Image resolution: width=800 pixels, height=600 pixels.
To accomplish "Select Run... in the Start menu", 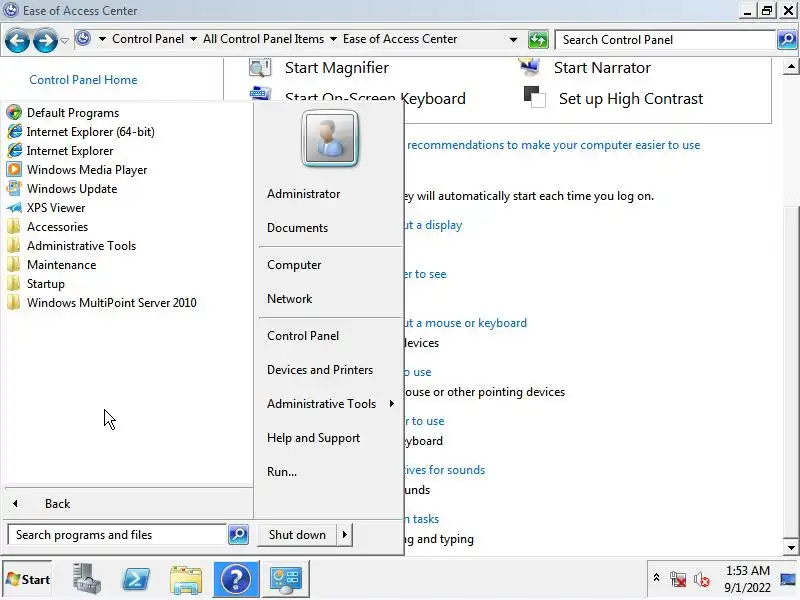I will 282,471.
